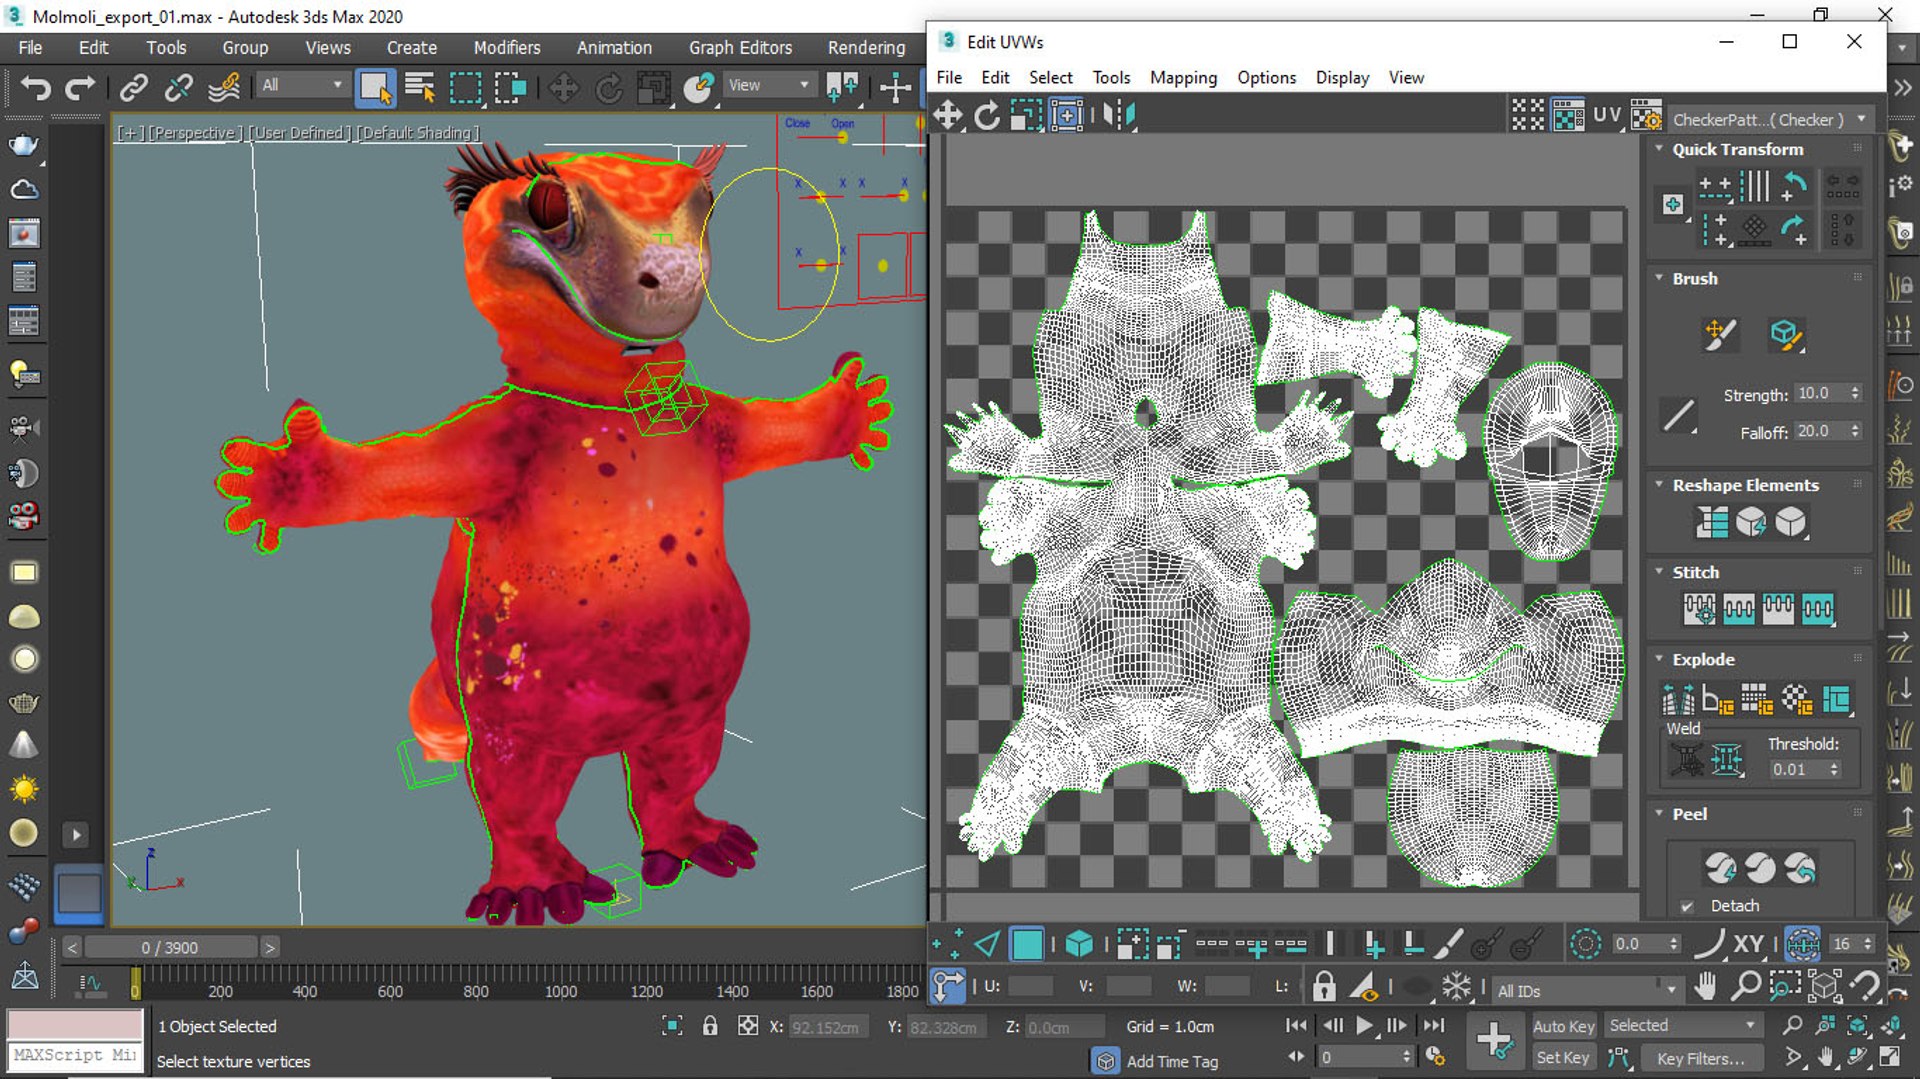Open the All IDs material dropdown
Screen dimensions: 1920x1079
click(1586, 991)
